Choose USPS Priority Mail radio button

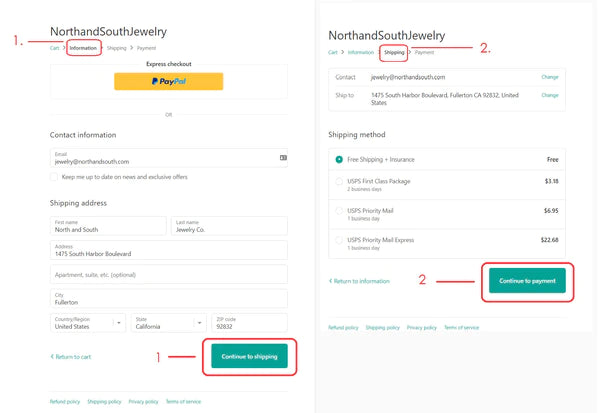point(339,211)
